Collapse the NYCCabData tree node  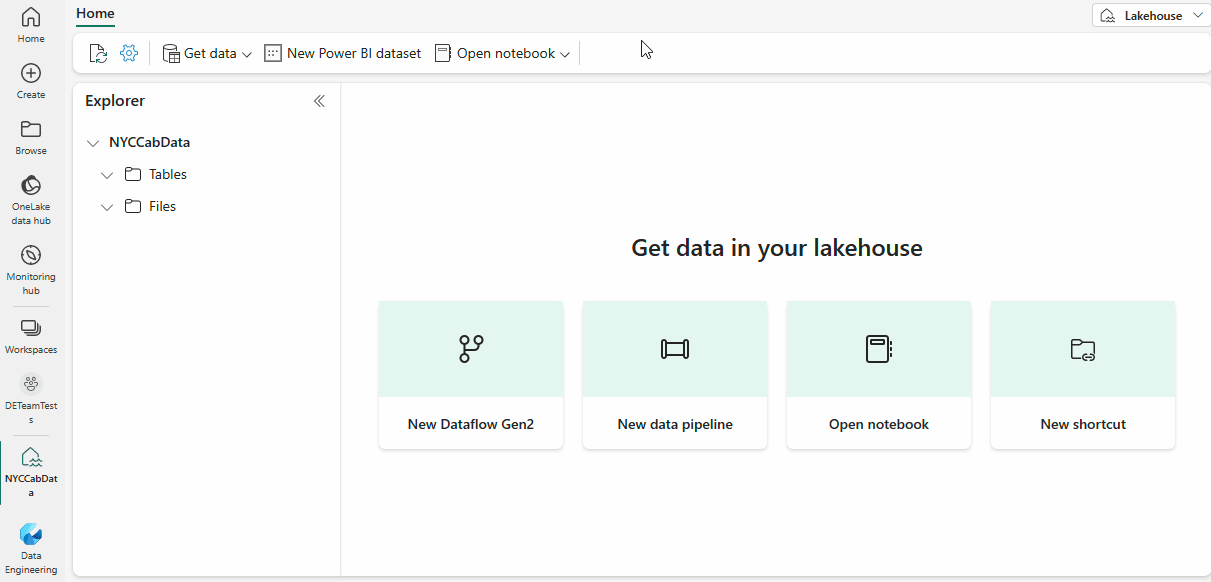(93, 142)
